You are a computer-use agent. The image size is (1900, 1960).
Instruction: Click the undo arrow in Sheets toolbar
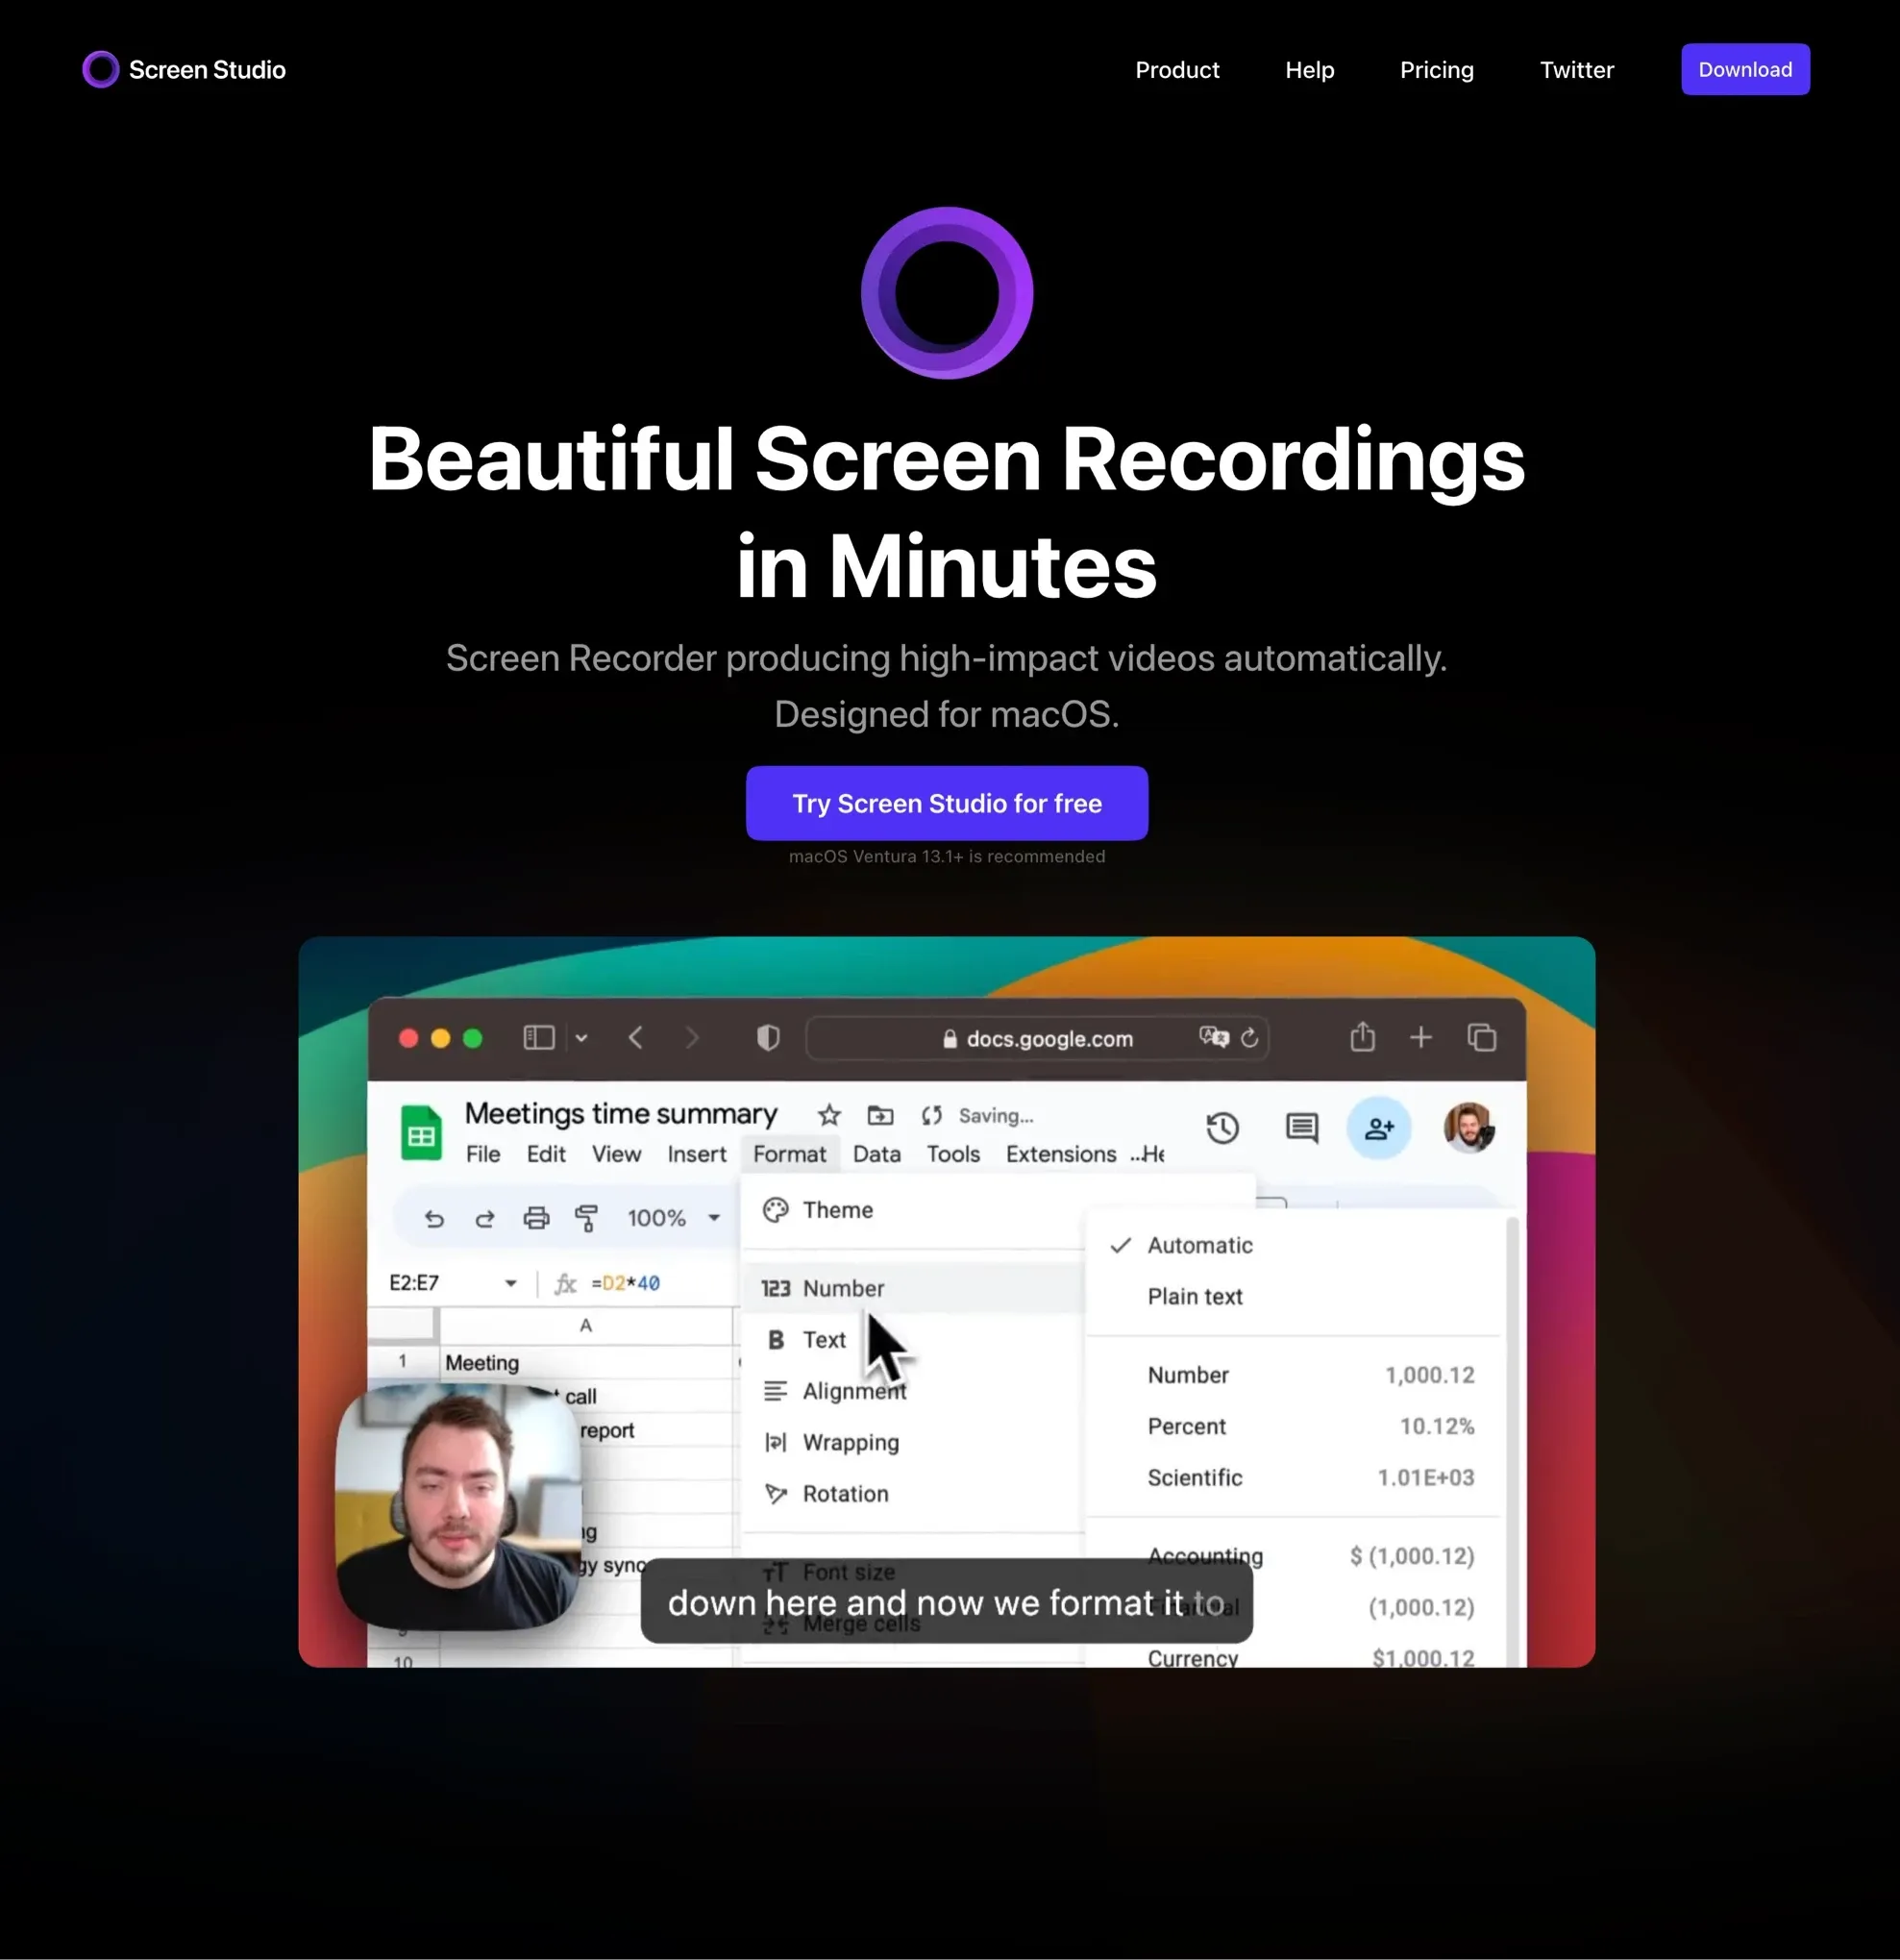(434, 1218)
